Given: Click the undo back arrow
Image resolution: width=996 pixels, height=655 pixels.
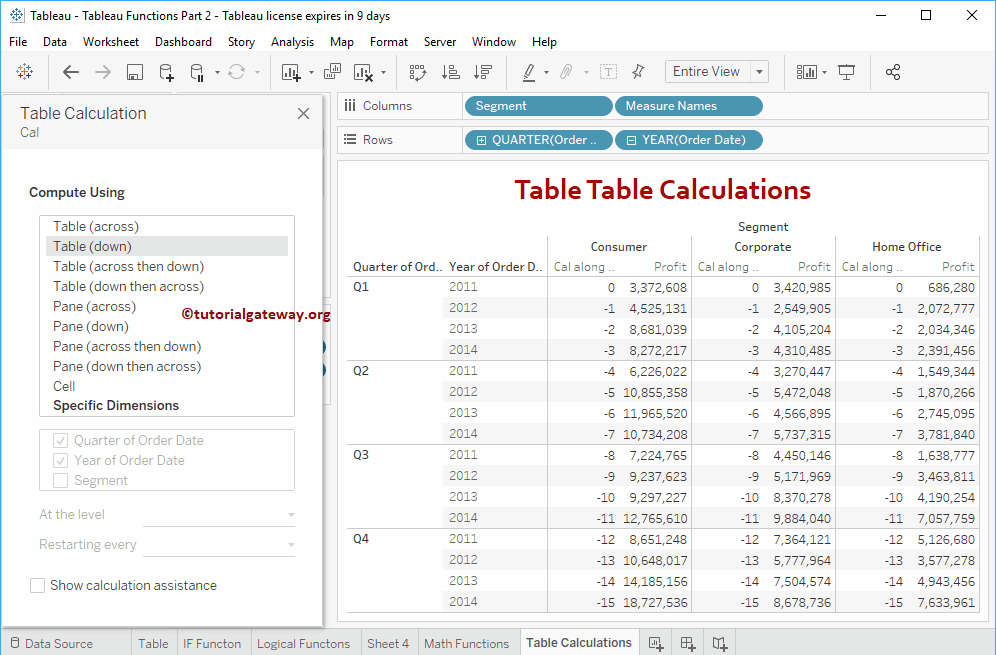Looking at the screenshot, I should coord(71,72).
